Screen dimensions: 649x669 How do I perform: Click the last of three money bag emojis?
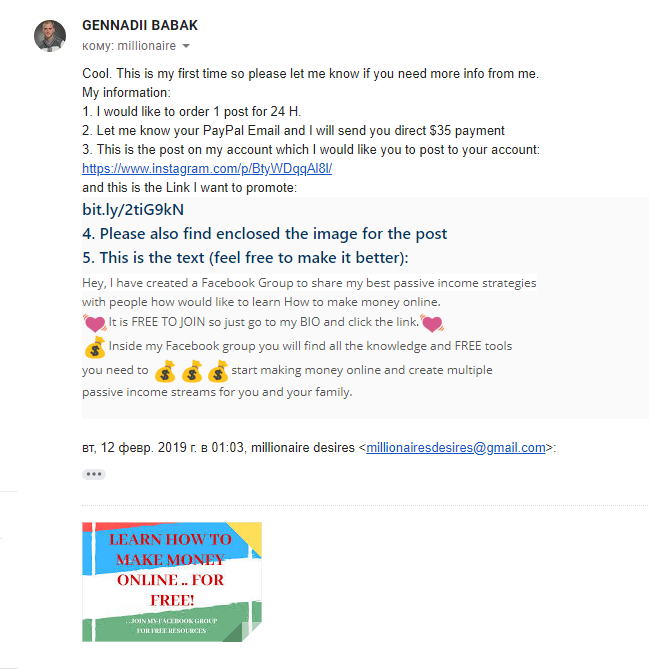tap(218, 371)
